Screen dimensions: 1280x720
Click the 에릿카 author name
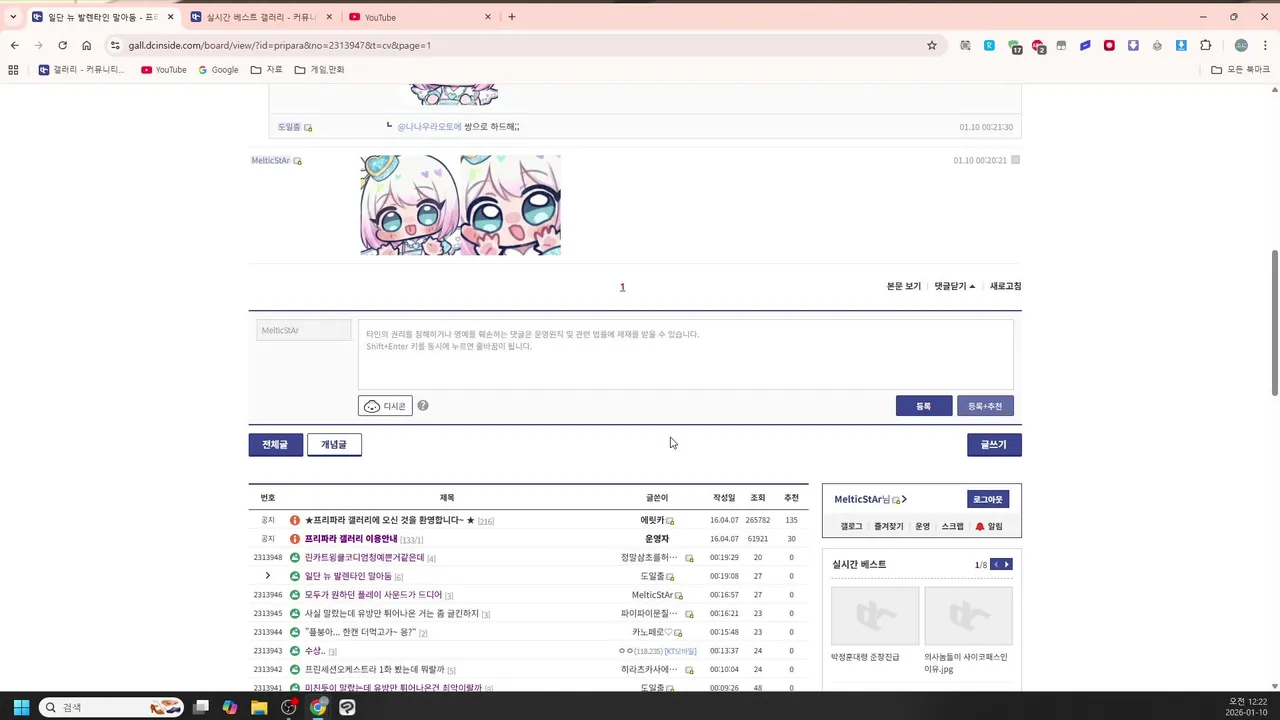652,521
